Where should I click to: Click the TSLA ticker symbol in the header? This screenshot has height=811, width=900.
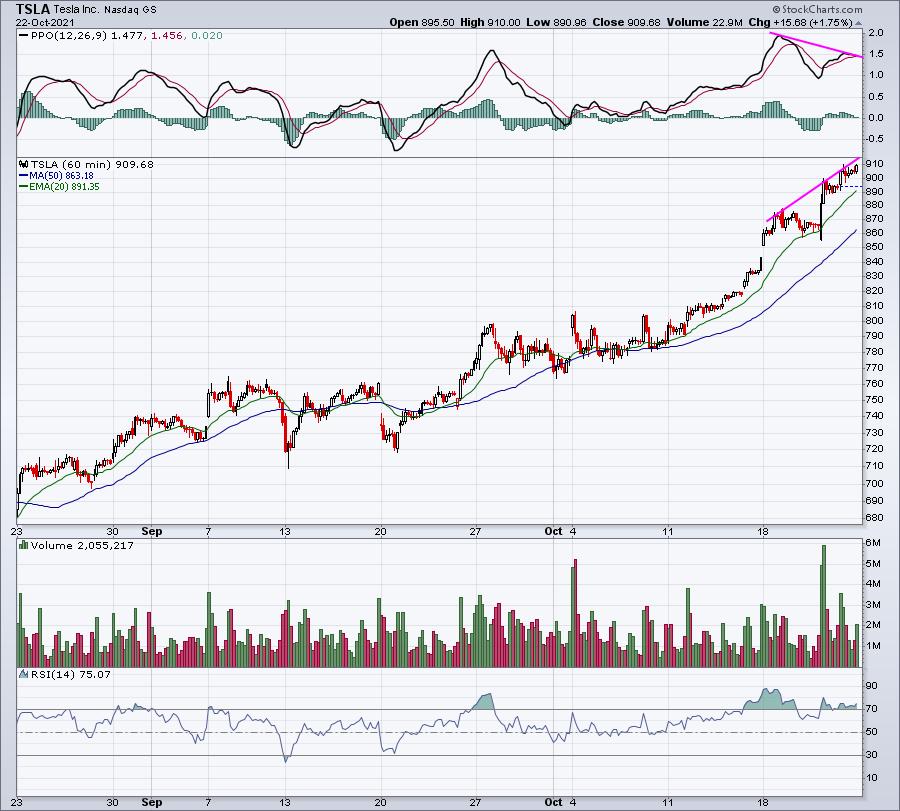coord(33,9)
